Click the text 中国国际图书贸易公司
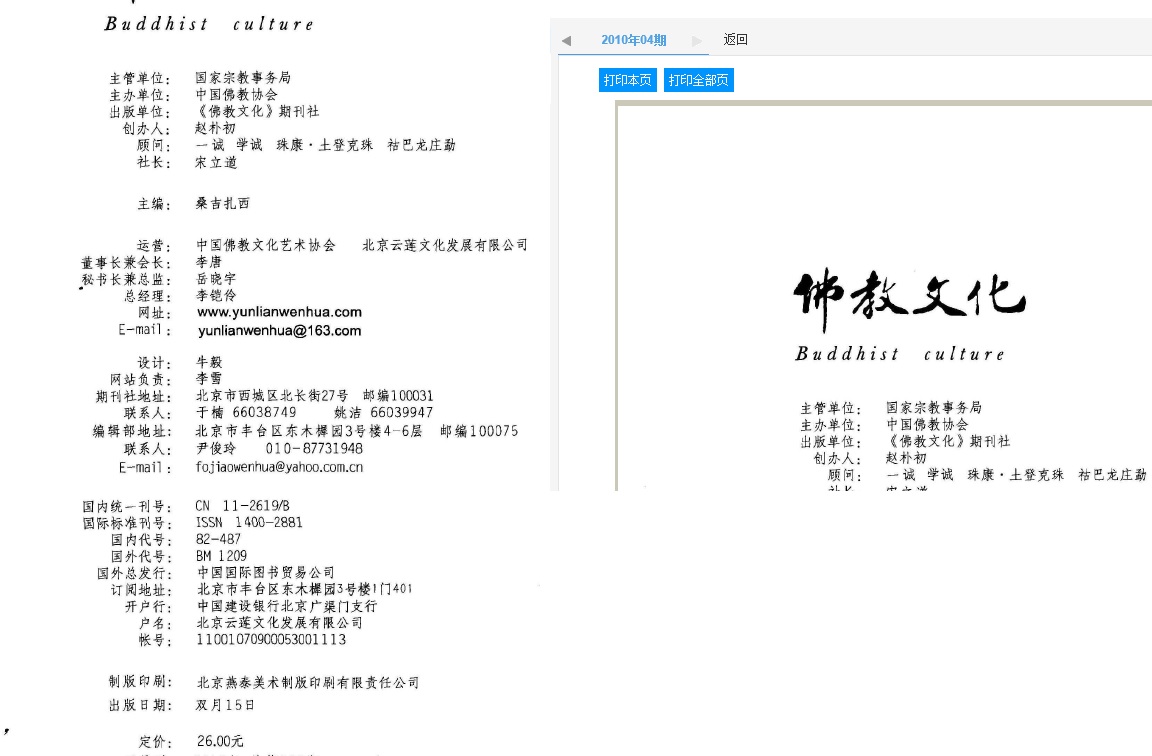This screenshot has height=756, width=1152. coord(265,572)
